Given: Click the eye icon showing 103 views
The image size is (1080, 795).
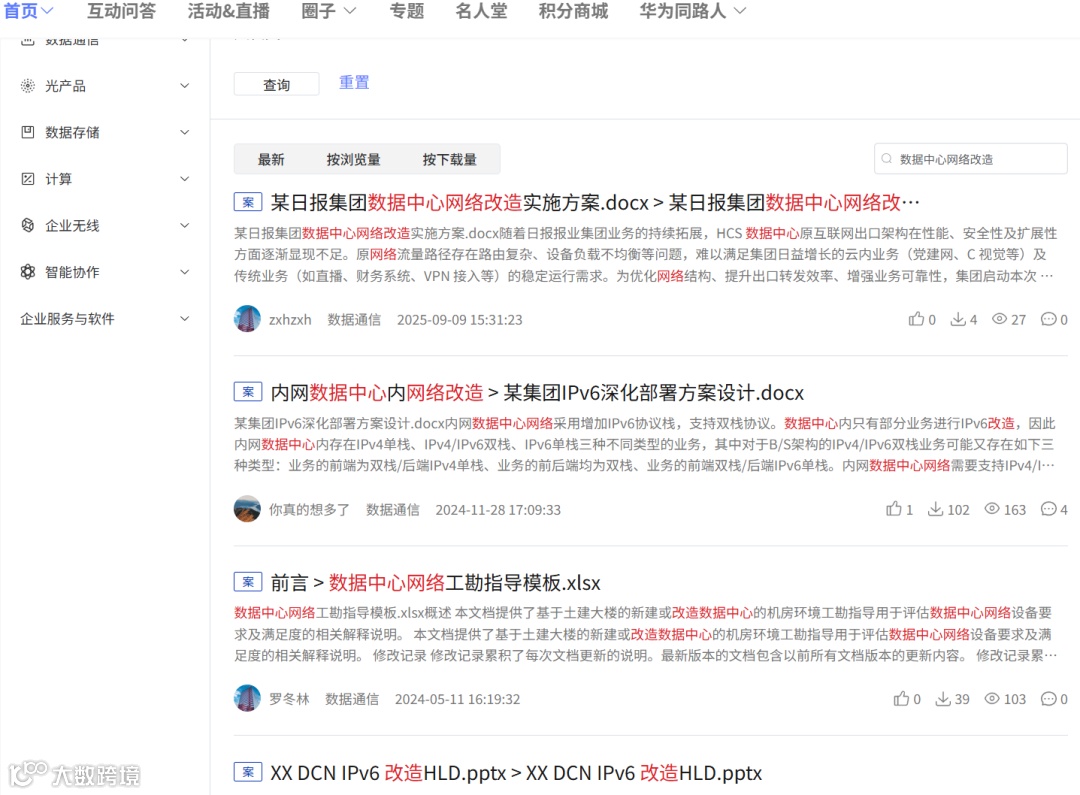Looking at the screenshot, I should coord(992,699).
